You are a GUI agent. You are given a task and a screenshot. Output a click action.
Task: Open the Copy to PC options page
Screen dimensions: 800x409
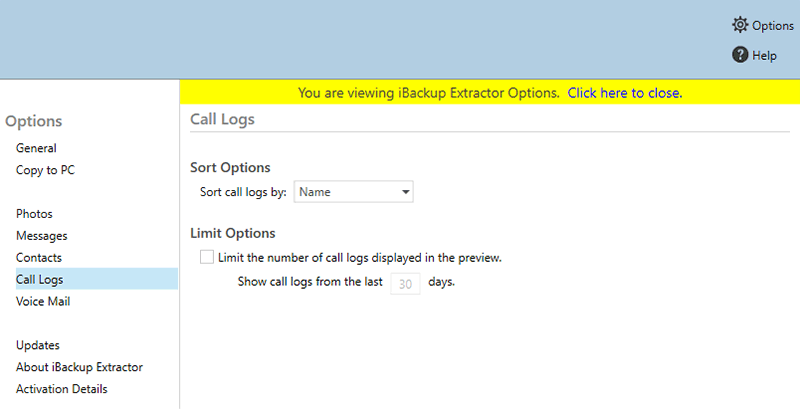pyautogui.click(x=45, y=170)
